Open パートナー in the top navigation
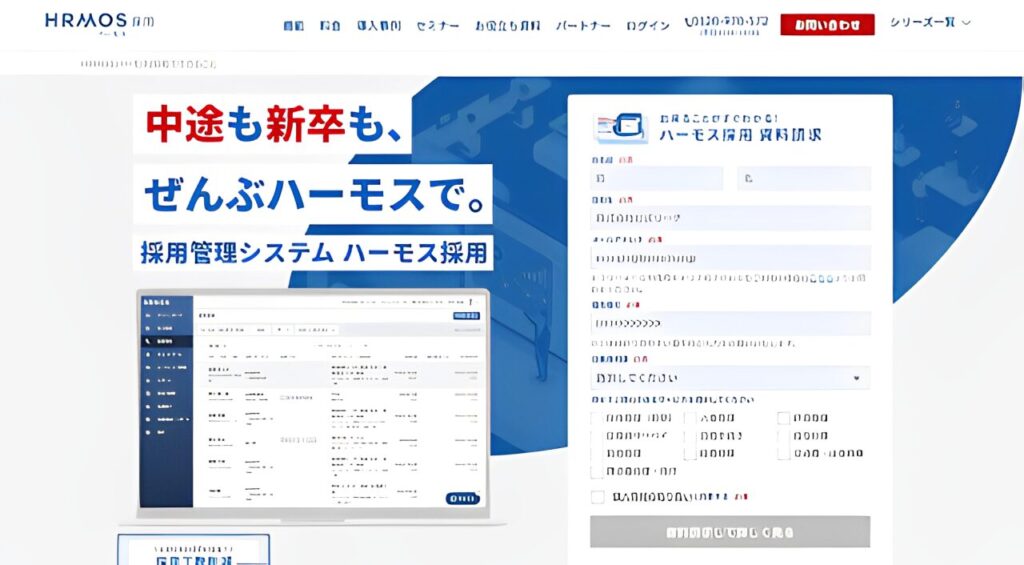Screen dimensions: 1024x565 583,25
